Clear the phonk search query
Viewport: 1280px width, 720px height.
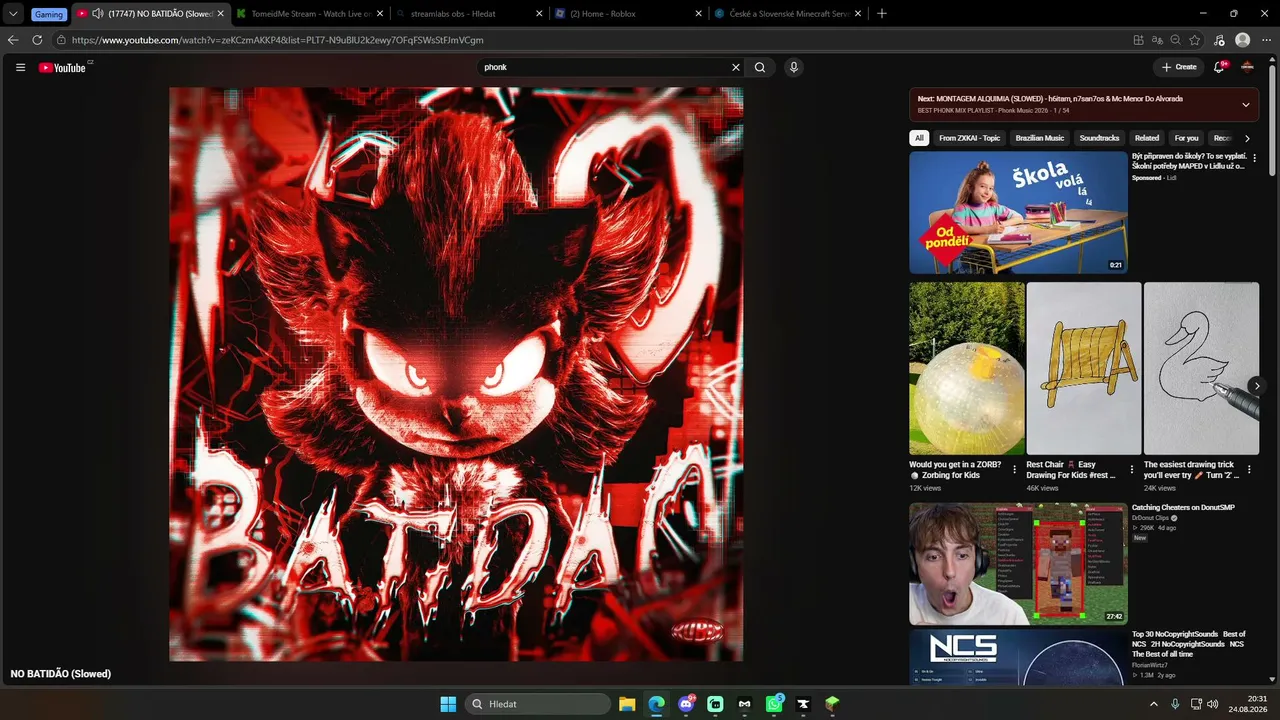pos(736,67)
